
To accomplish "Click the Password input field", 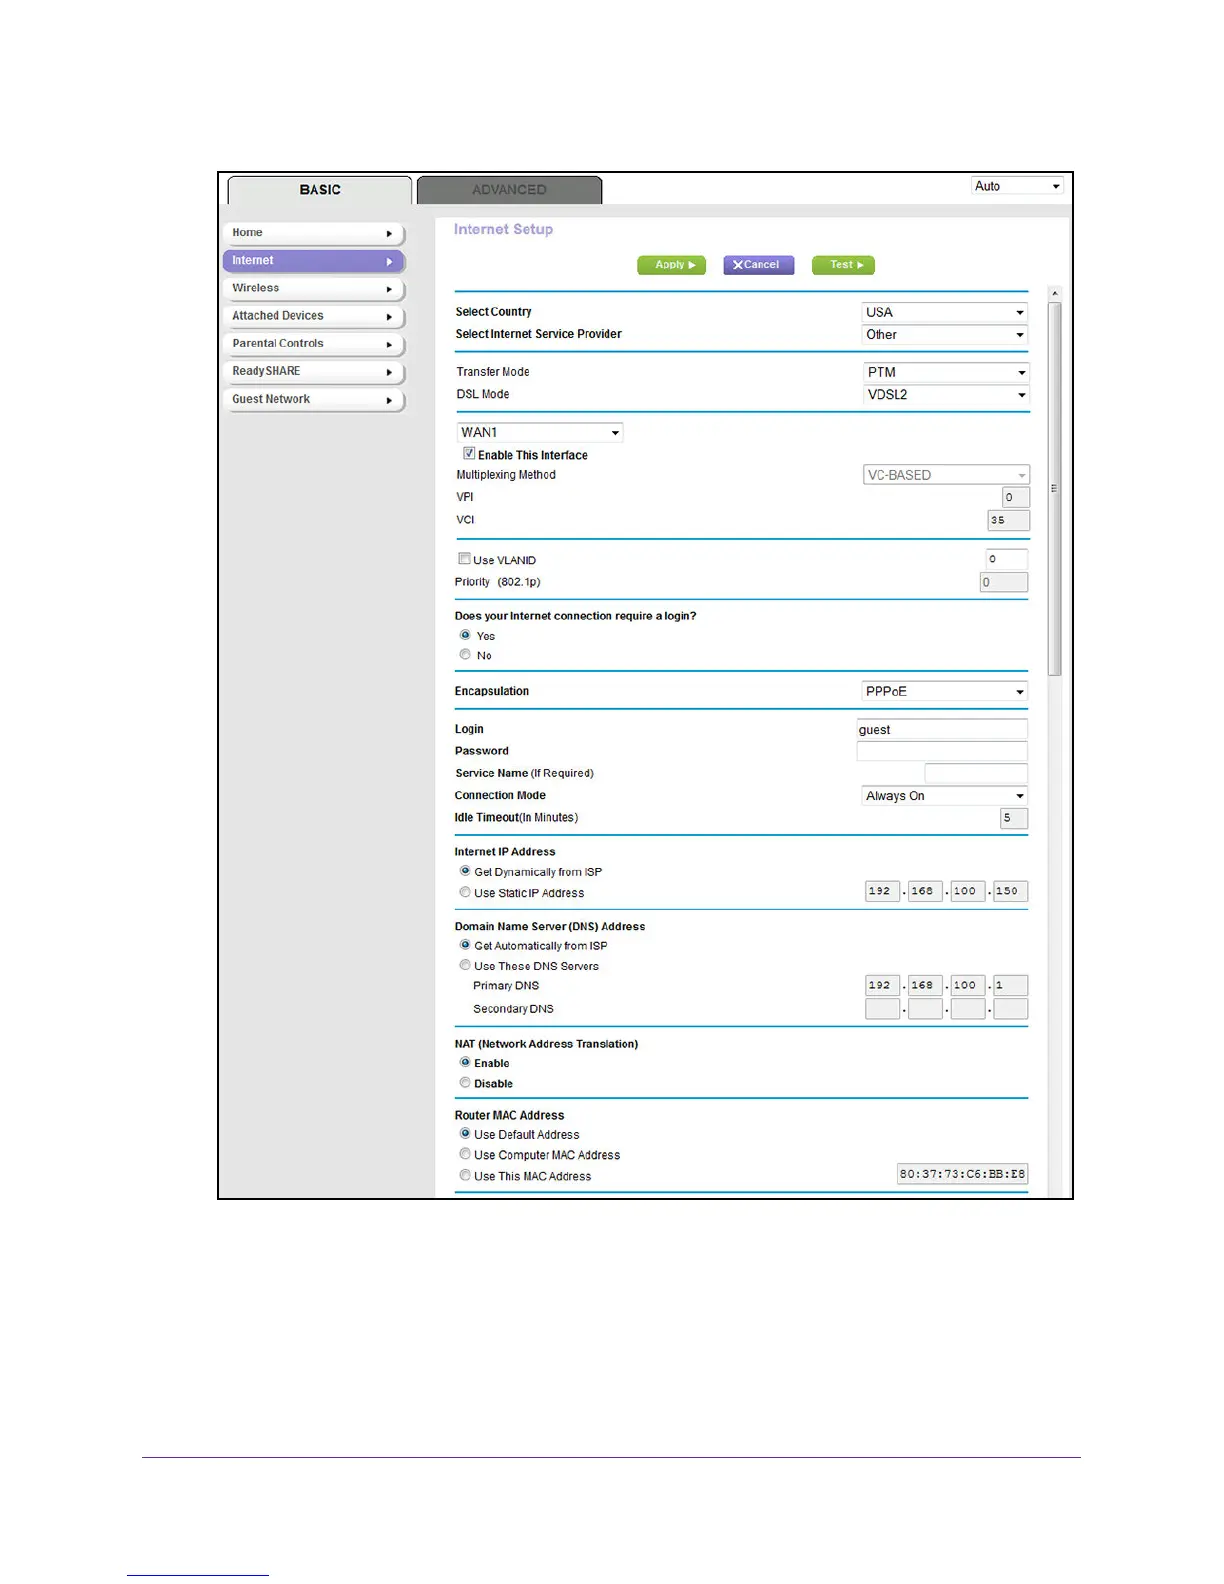I will pyautogui.click(x=942, y=751).
